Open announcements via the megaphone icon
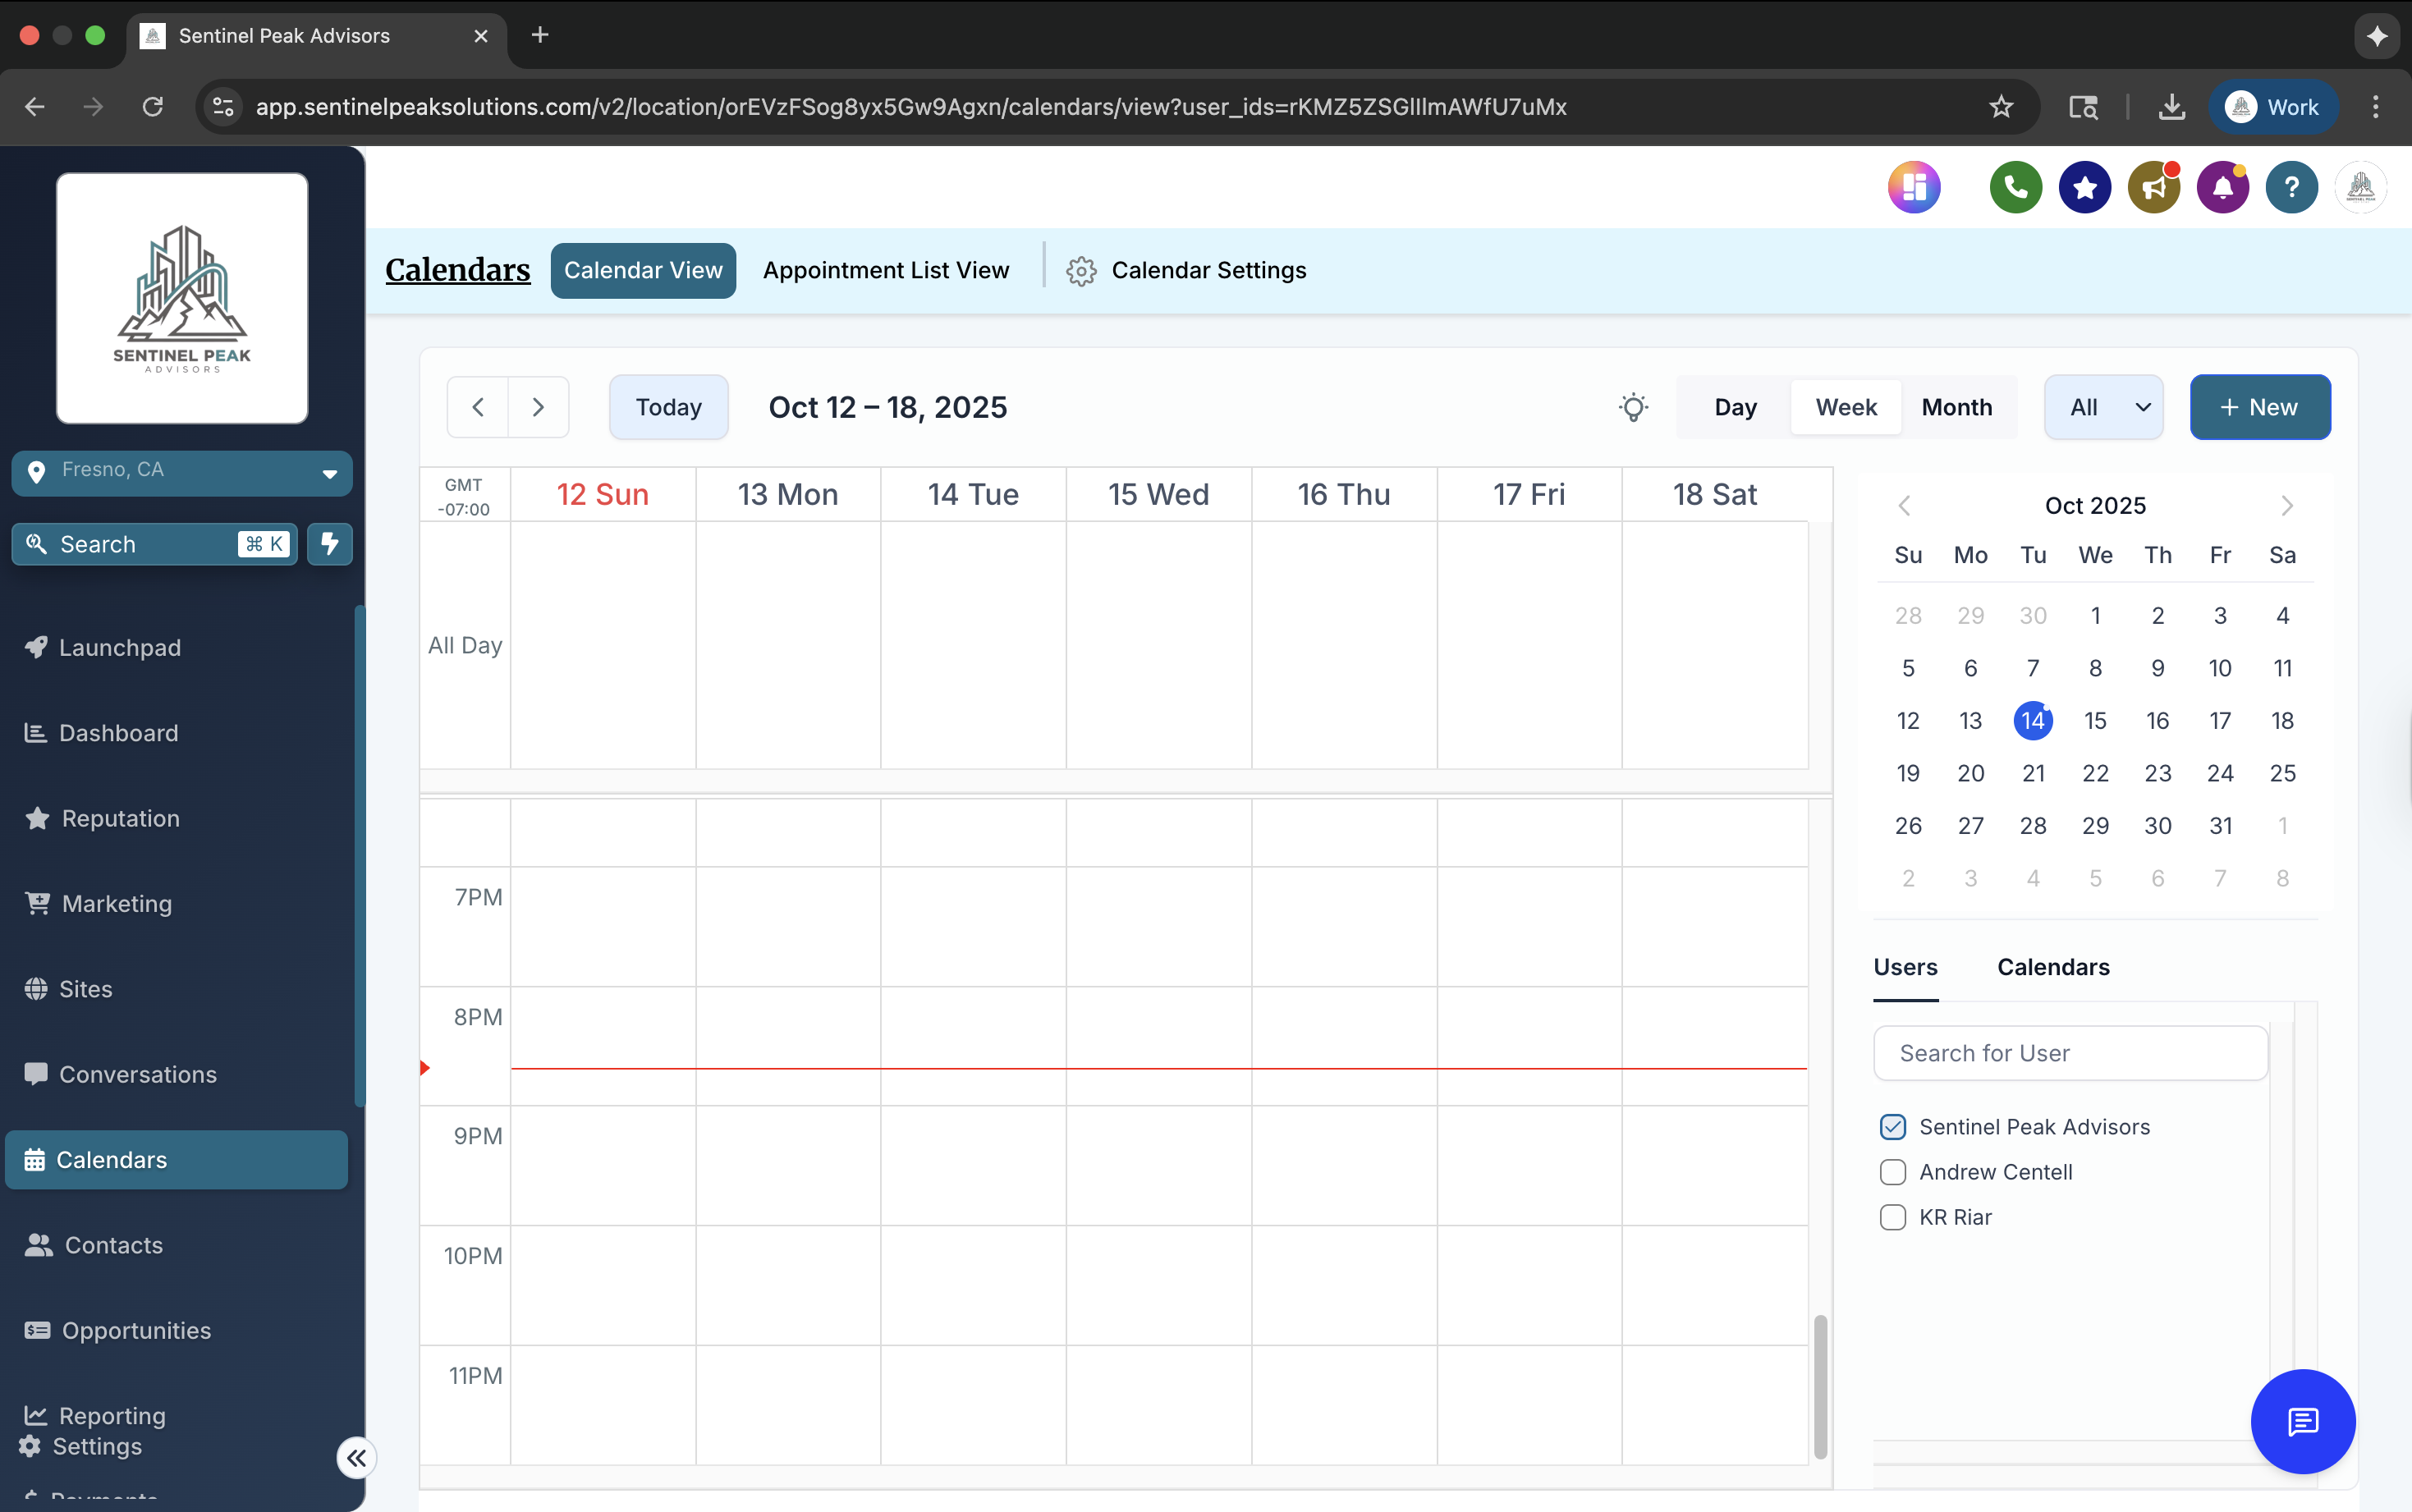 pyautogui.click(x=2152, y=187)
